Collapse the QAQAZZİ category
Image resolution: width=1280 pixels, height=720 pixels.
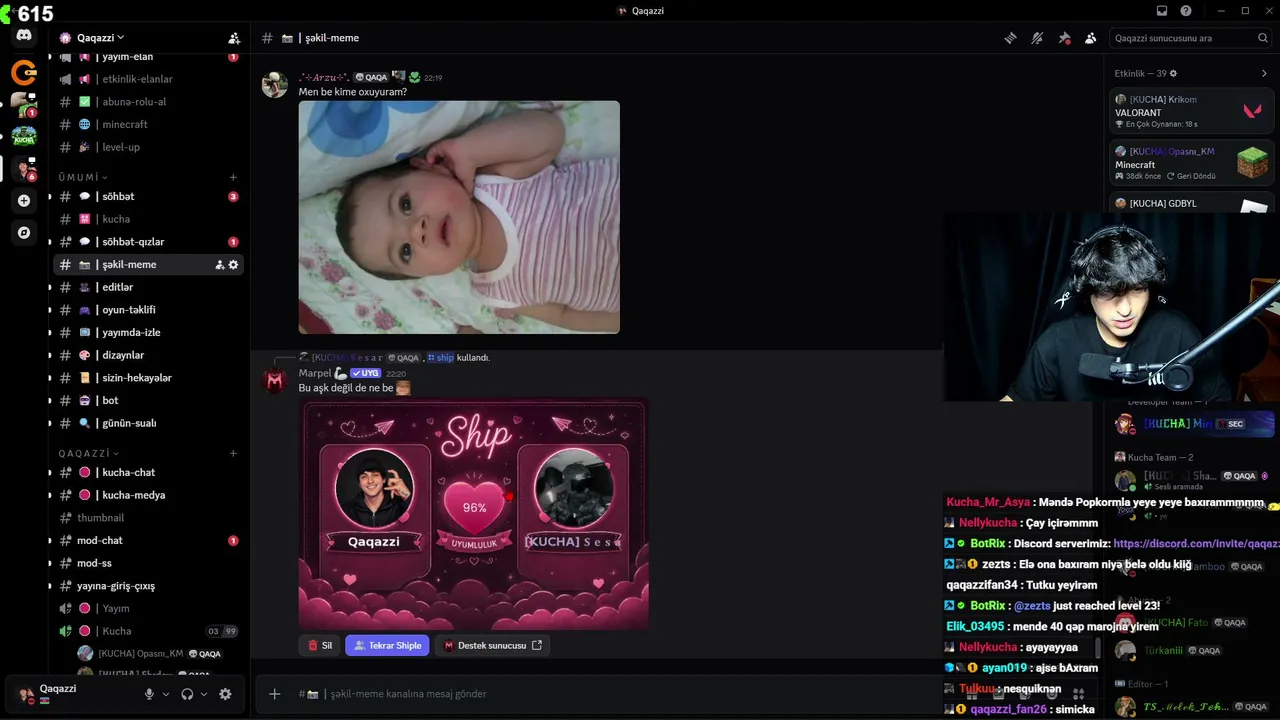tap(88, 453)
